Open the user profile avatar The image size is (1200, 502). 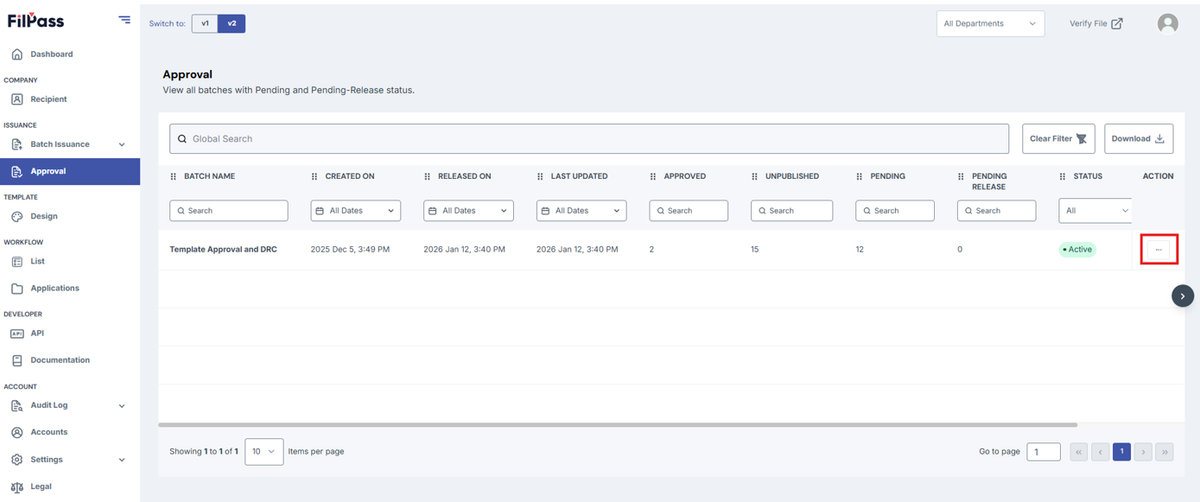click(1167, 23)
